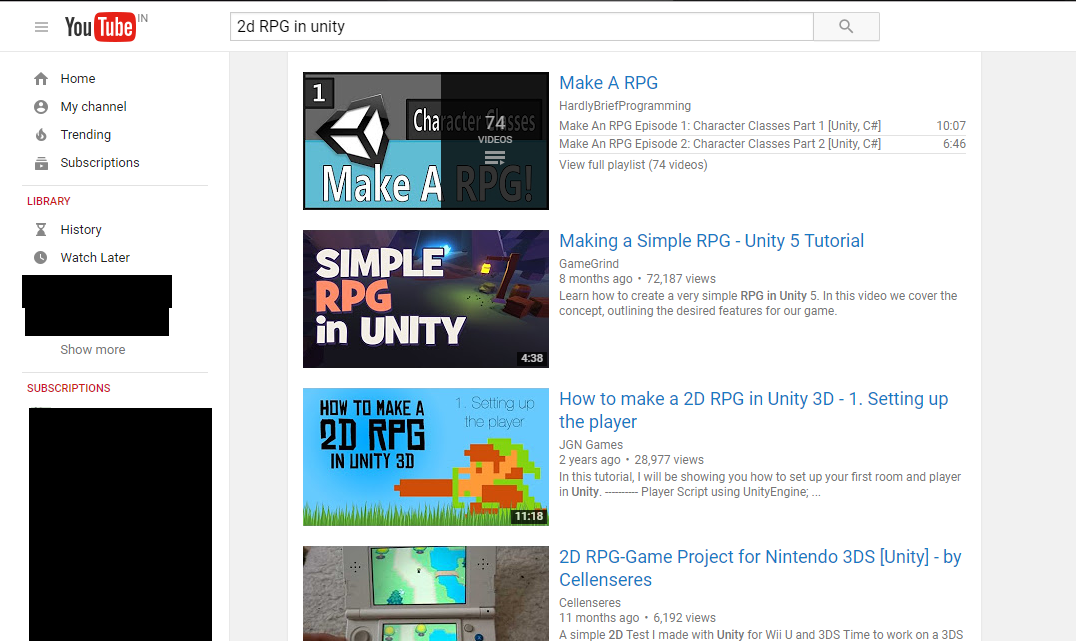Open My channel from sidebar
This screenshot has width=1076, height=641.
pyautogui.click(x=93, y=107)
